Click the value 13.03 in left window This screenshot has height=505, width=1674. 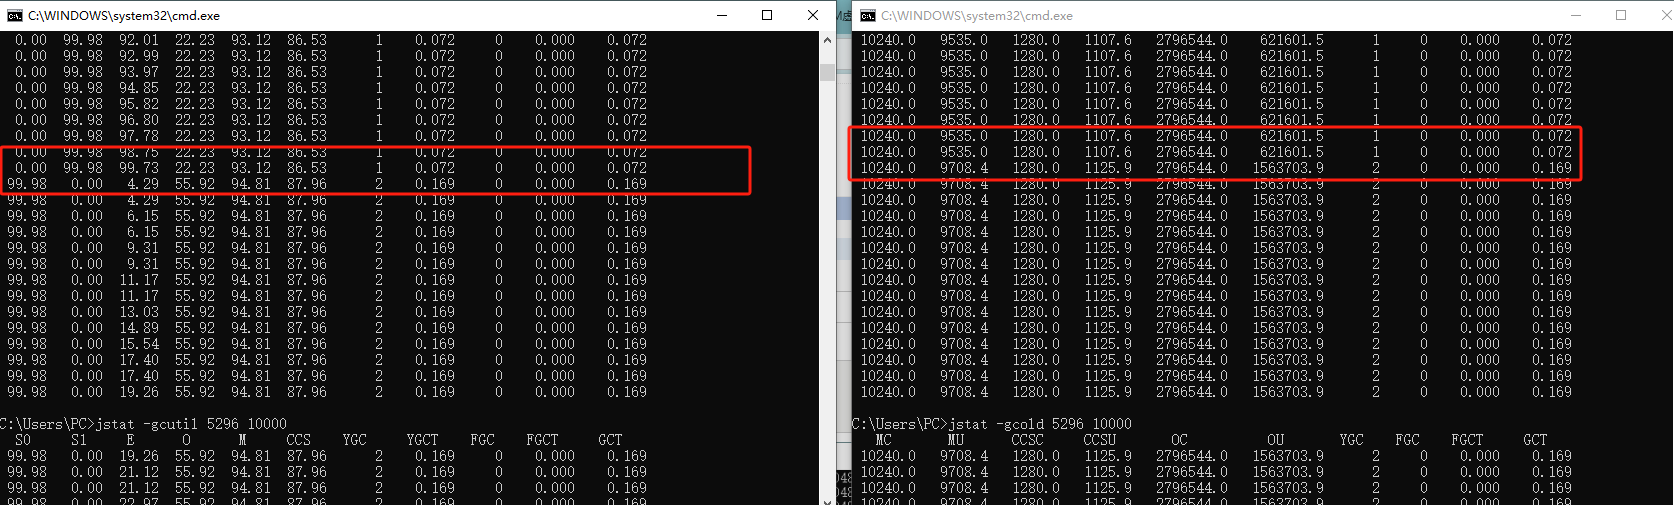[139, 312]
